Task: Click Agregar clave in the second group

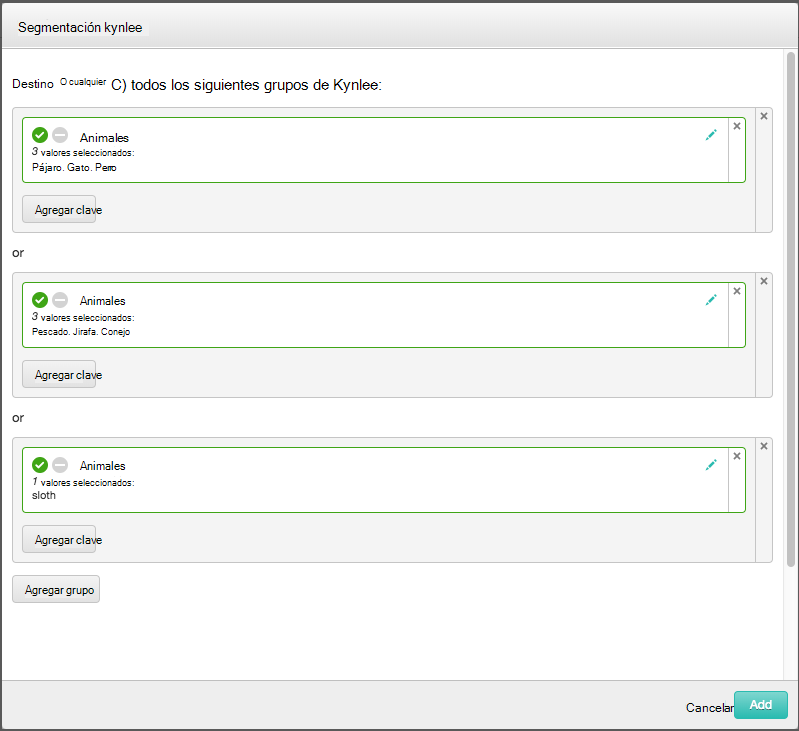Action: [x=59, y=374]
